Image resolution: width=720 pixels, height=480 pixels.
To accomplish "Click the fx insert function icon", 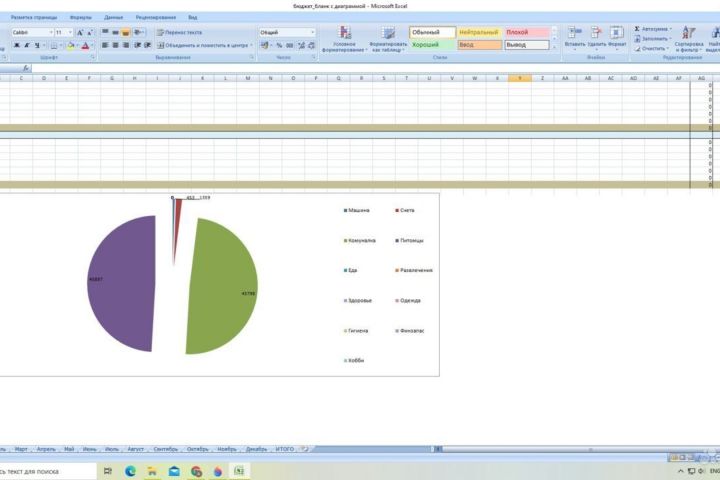I will pyautogui.click(x=26, y=68).
